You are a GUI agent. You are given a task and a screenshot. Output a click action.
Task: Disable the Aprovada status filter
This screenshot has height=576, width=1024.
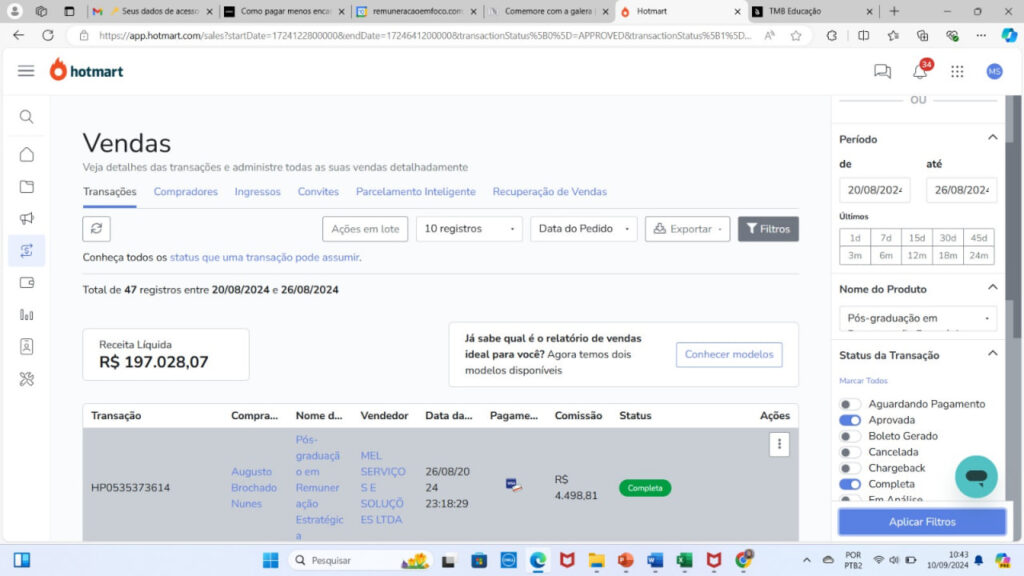pyautogui.click(x=850, y=420)
